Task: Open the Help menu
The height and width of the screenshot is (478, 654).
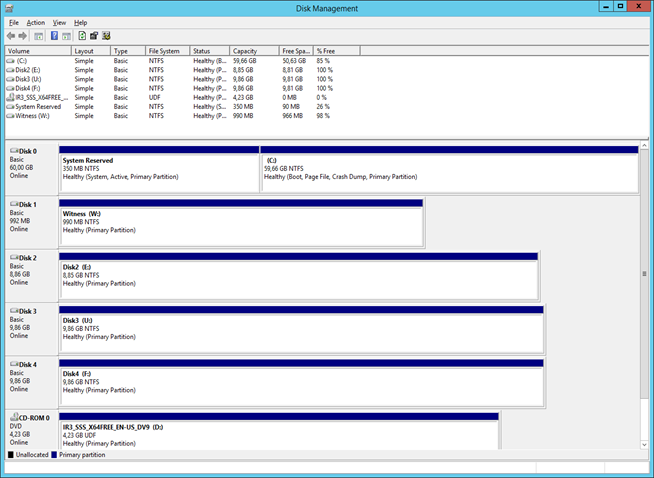Action: pyautogui.click(x=80, y=23)
